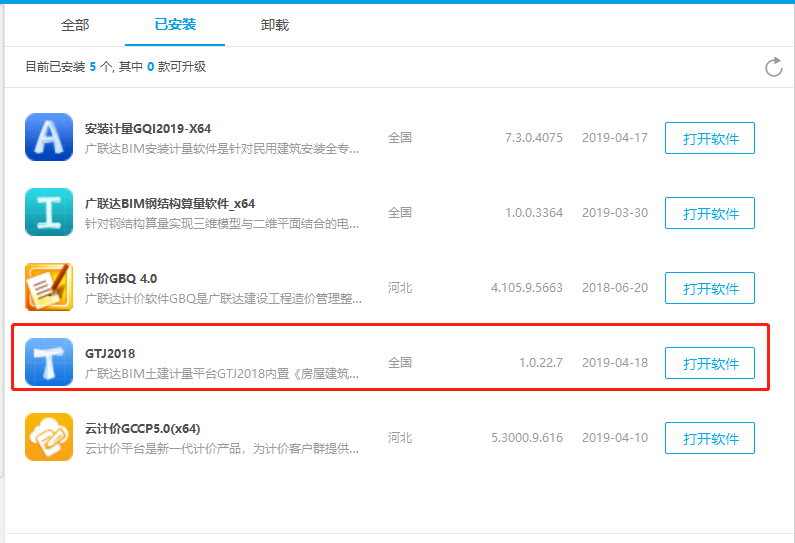
Task: Click the 全国 region of 广联达BIM钢结构算量软件
Action: (x=400, y=213)
